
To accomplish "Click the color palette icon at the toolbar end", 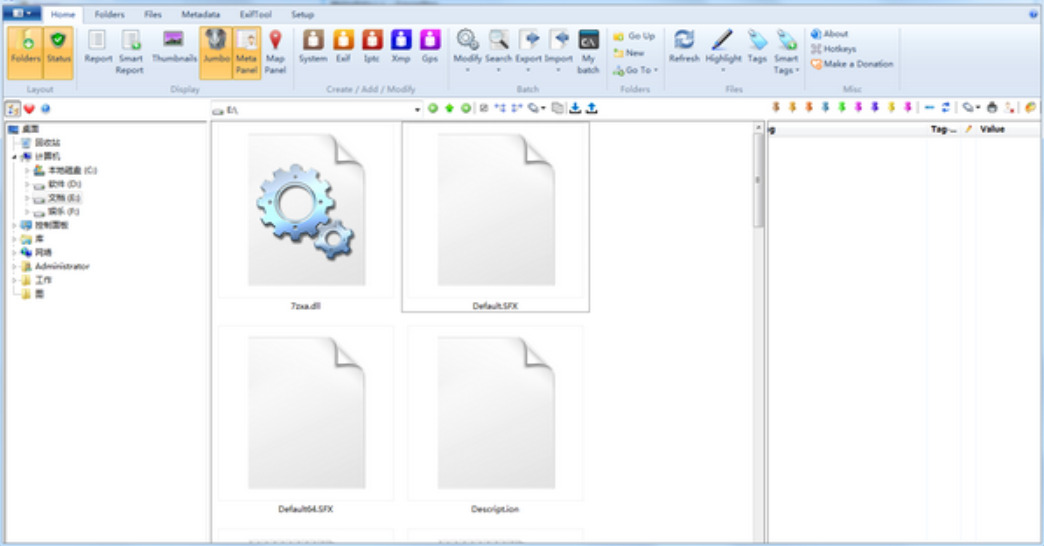I will pyautogui.click(x=1031, y=107).
